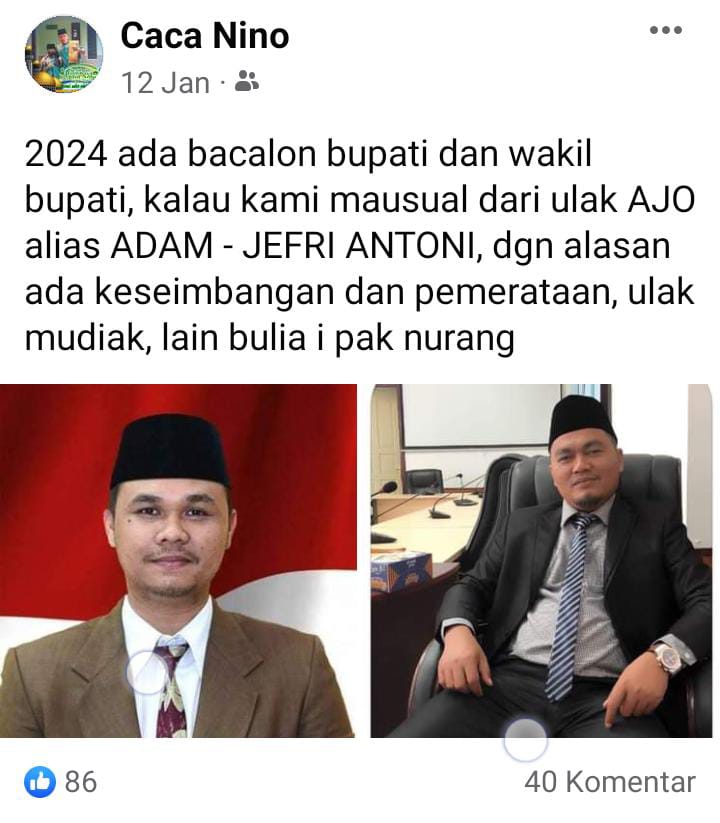Viewport: 720px width, 823px height.
Task: Open right photo of man seated in chair
Action: tap(541, 561)
